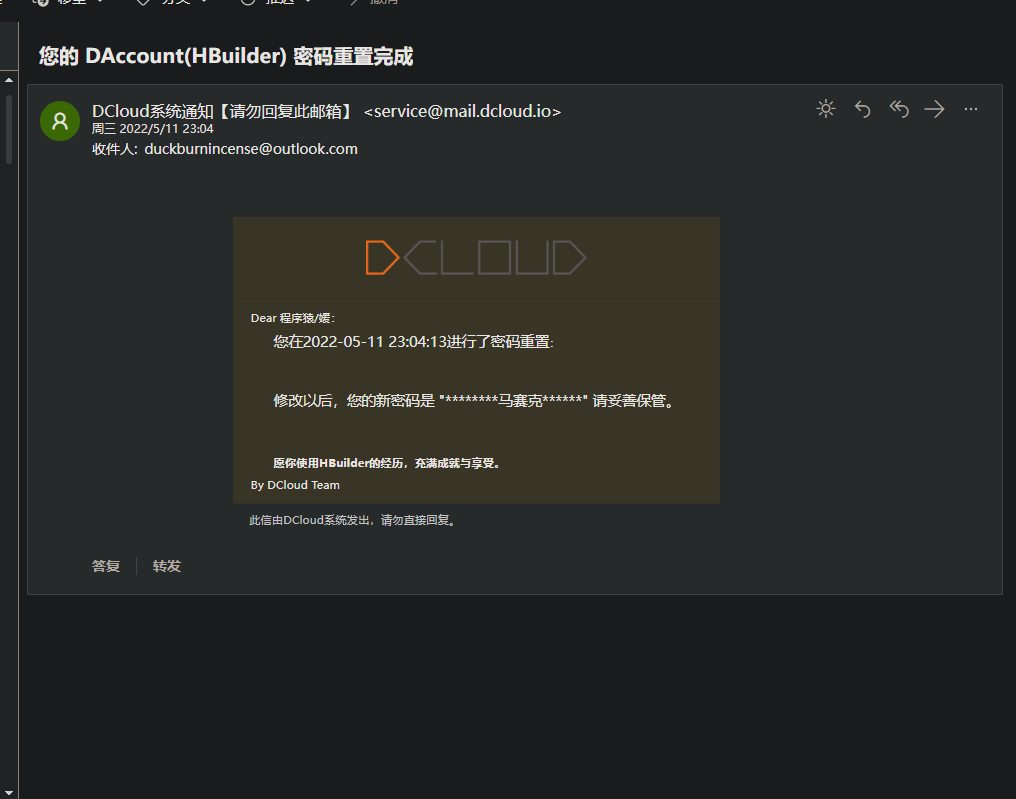The height and width of the screenshot is (799, 1016).
Task: Click the scrollbar up arrow
Action: (9, 80)
